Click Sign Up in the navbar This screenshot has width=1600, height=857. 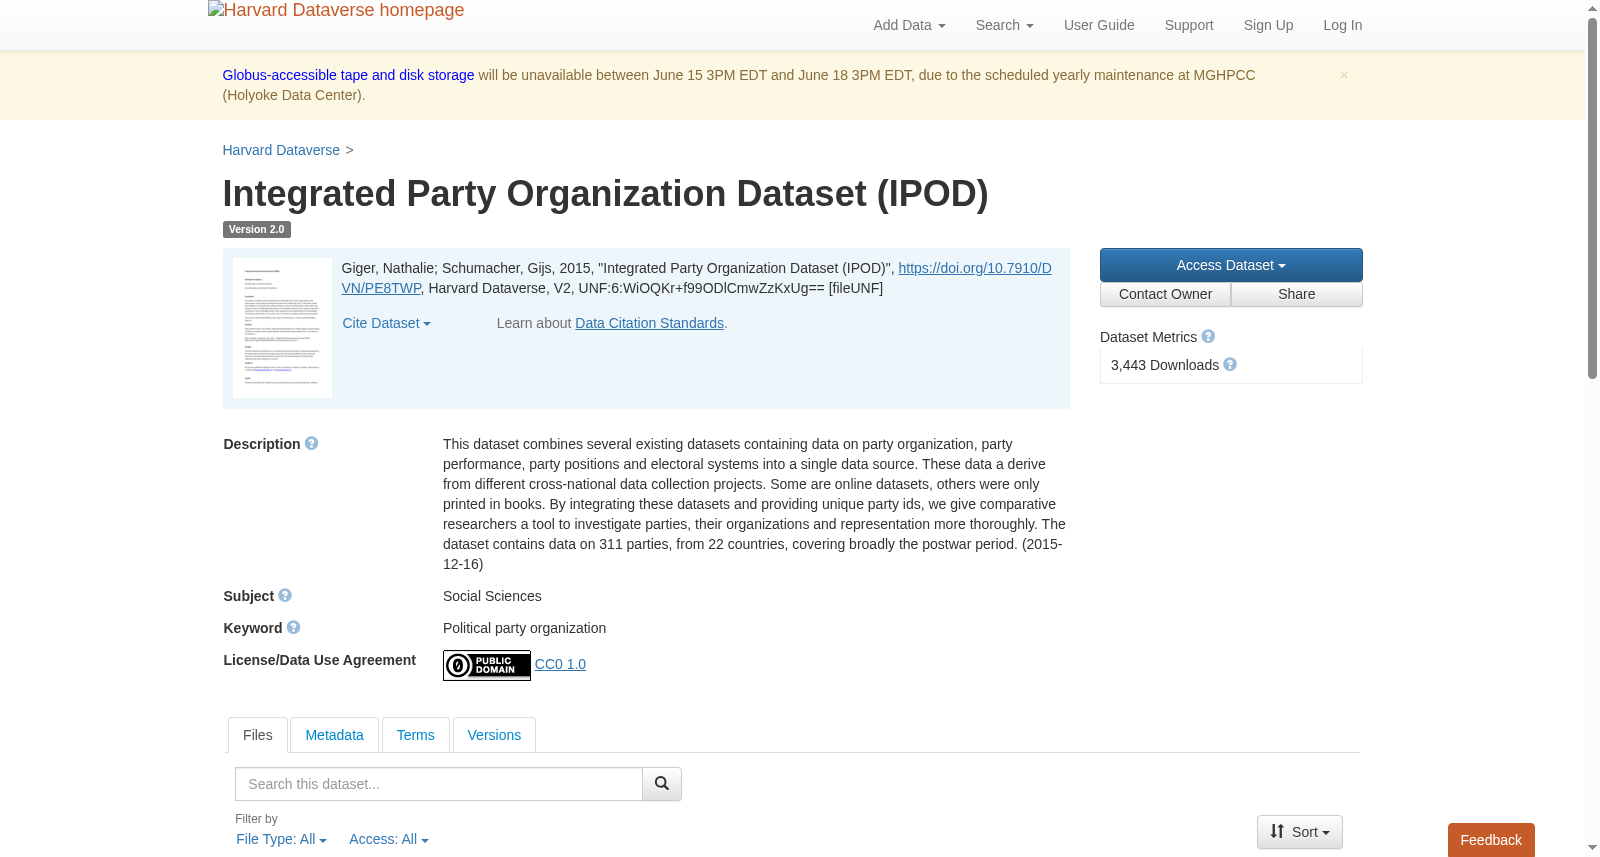click(1268, 25)
